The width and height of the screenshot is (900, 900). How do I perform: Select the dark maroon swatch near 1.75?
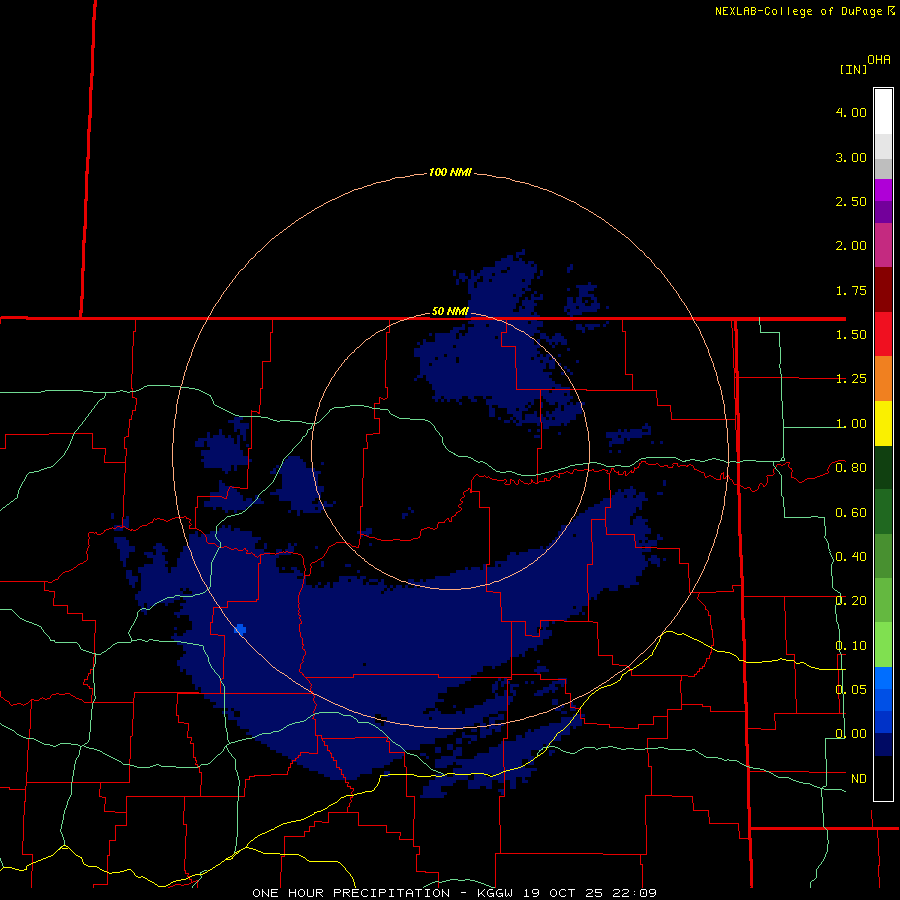(883, 290)
